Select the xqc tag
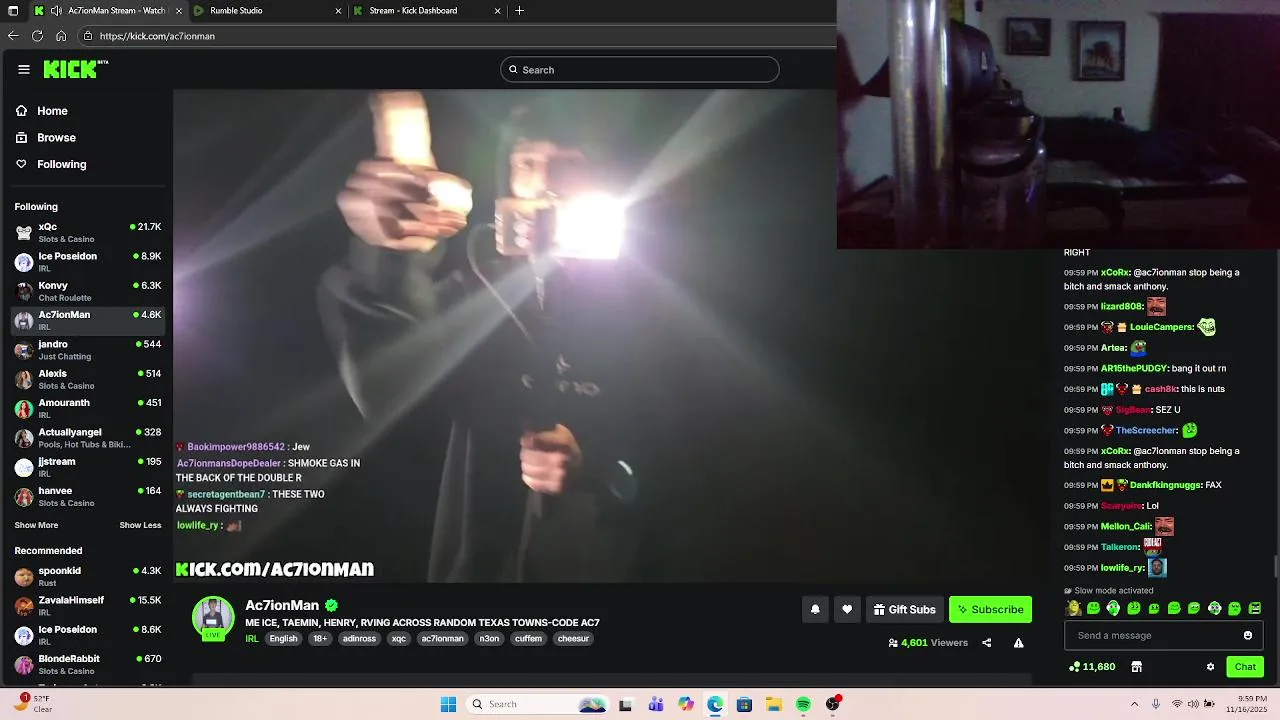 pyautogui.click(x=399, y=639)
